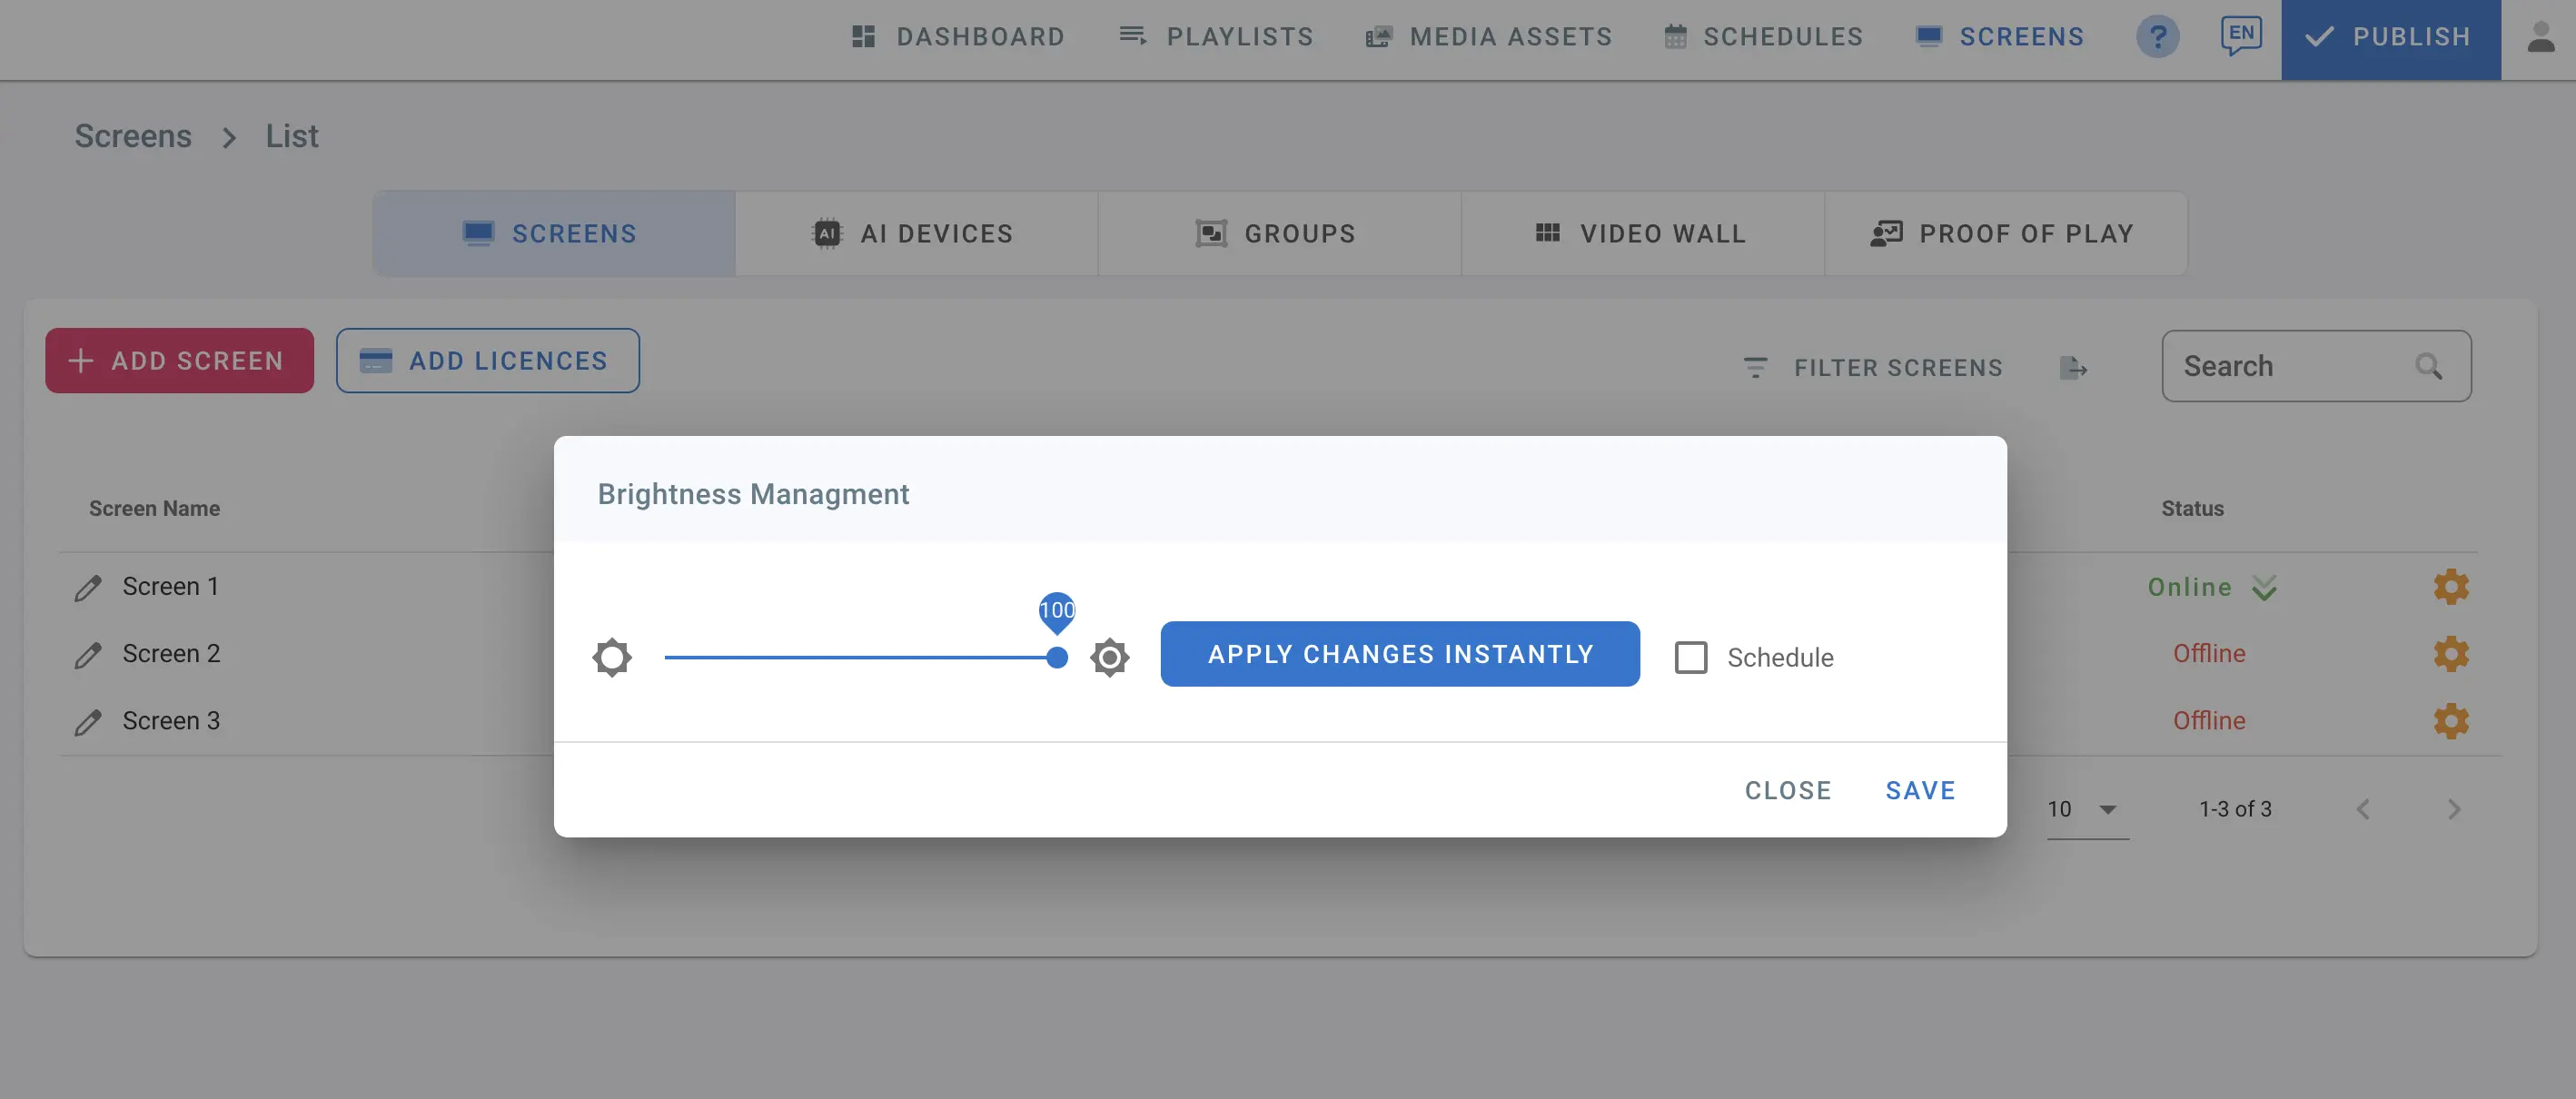Enable the Schedule checkbox
This screenshot has width=2576, height=1099.
pyautogui.click(x=1690, y=657)
